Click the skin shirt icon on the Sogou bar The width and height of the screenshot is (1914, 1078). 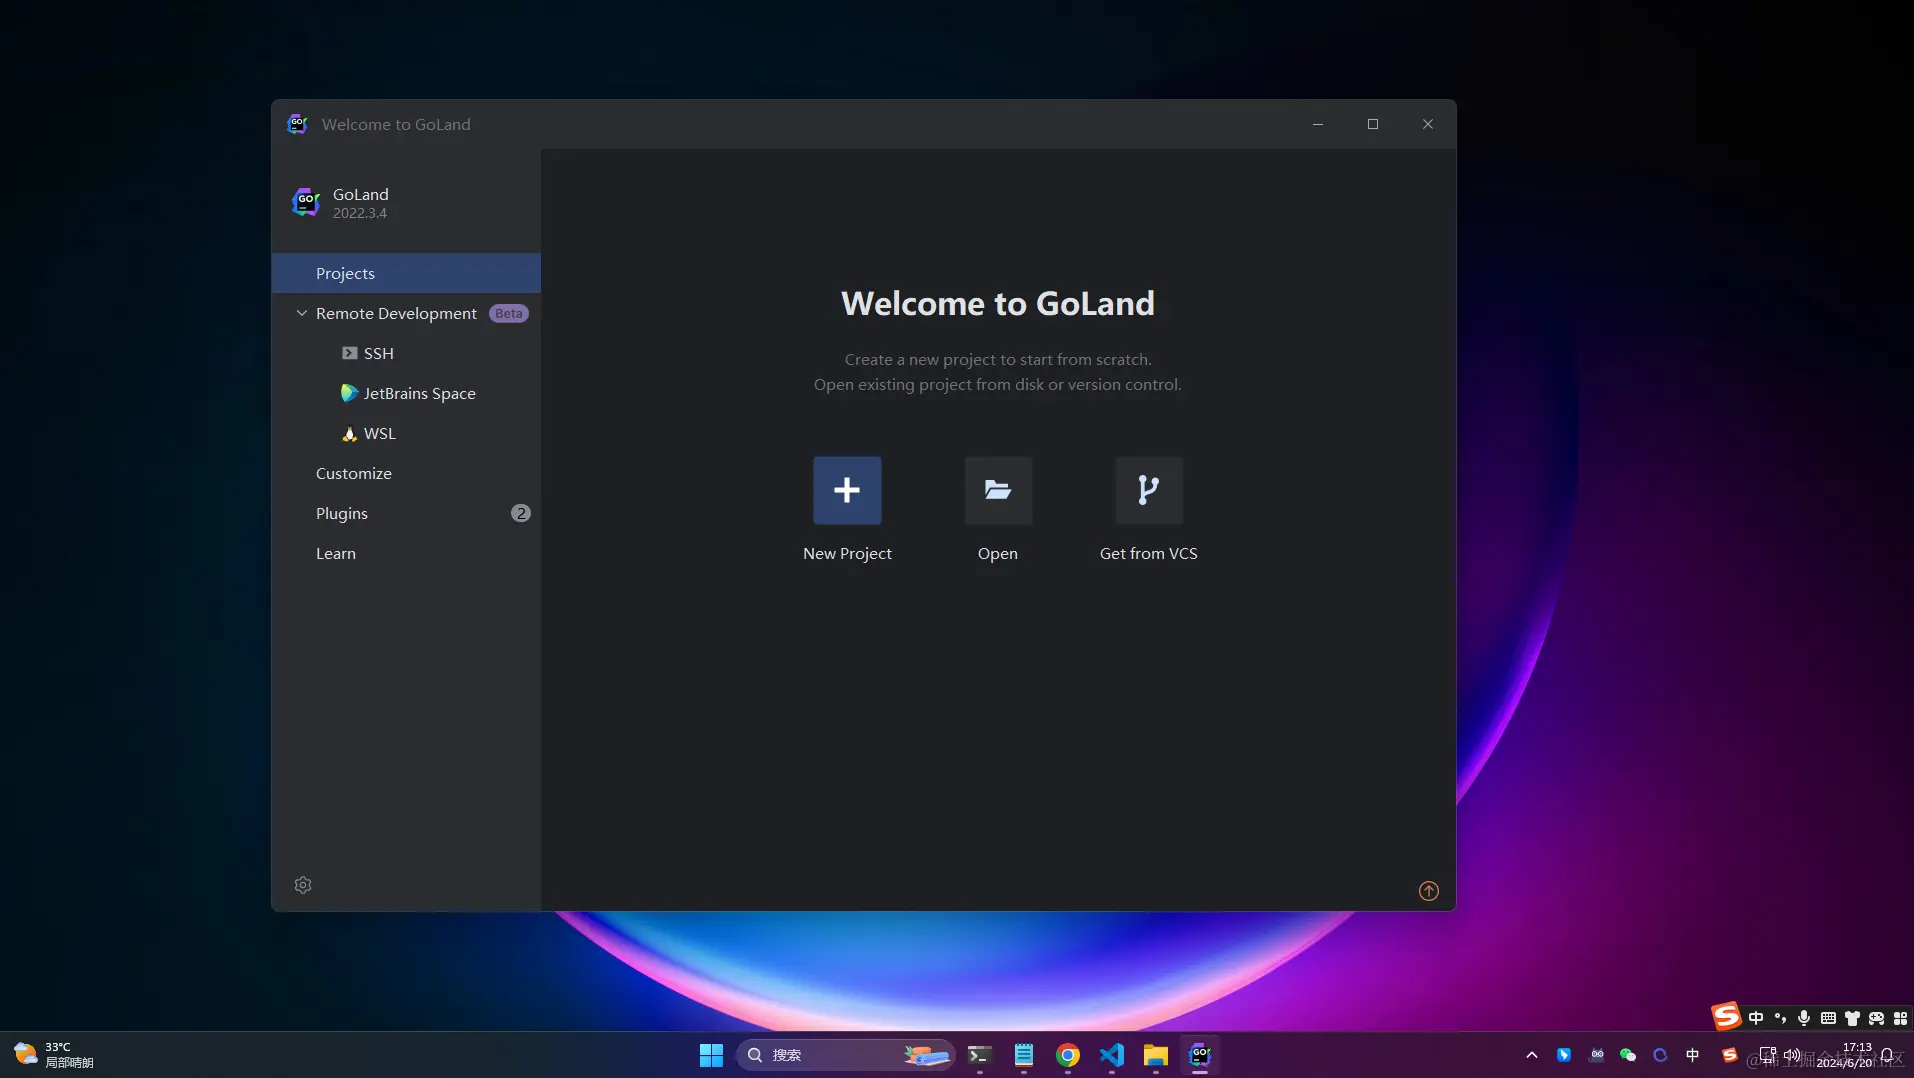pyautogui.click(x=1852, y=1018)
